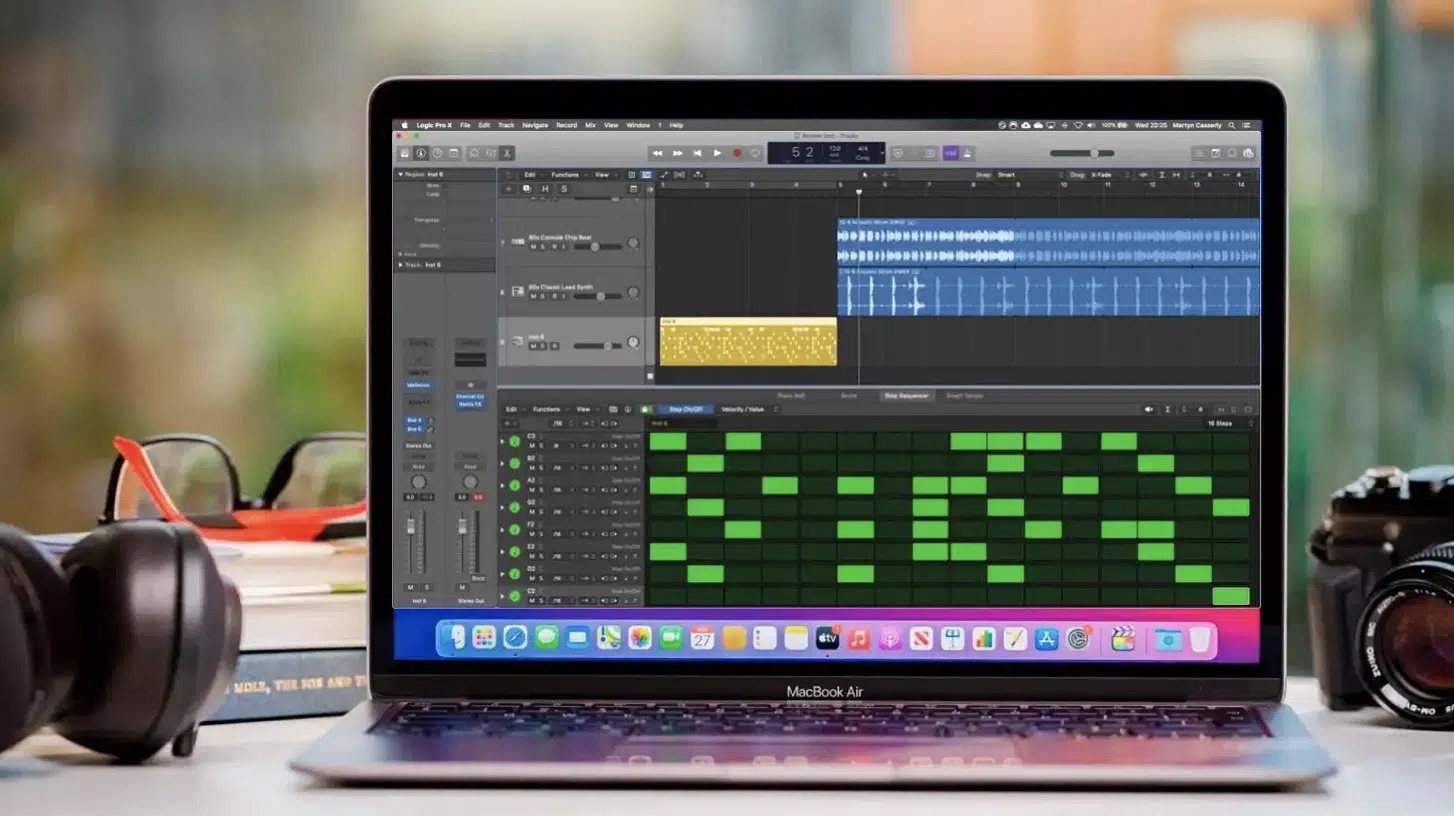The width and height of the screenshot is (1454, 816).
Task: Switch to the Piano Roll tab
Action: 791,396
